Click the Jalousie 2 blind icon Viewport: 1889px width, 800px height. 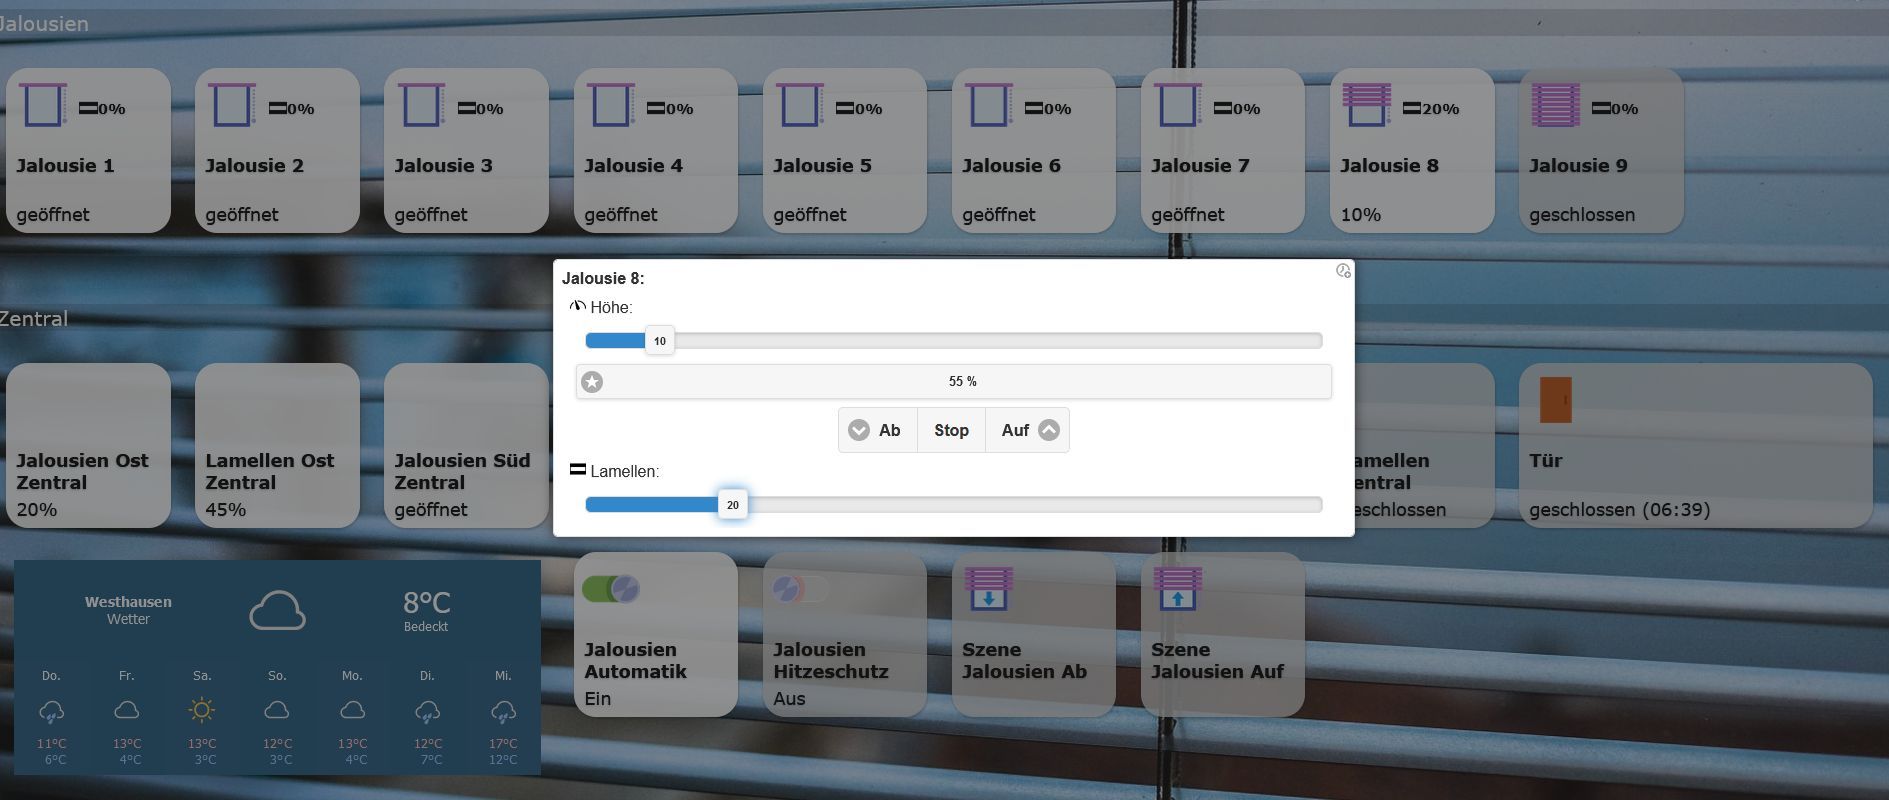(x=232, y=105)
